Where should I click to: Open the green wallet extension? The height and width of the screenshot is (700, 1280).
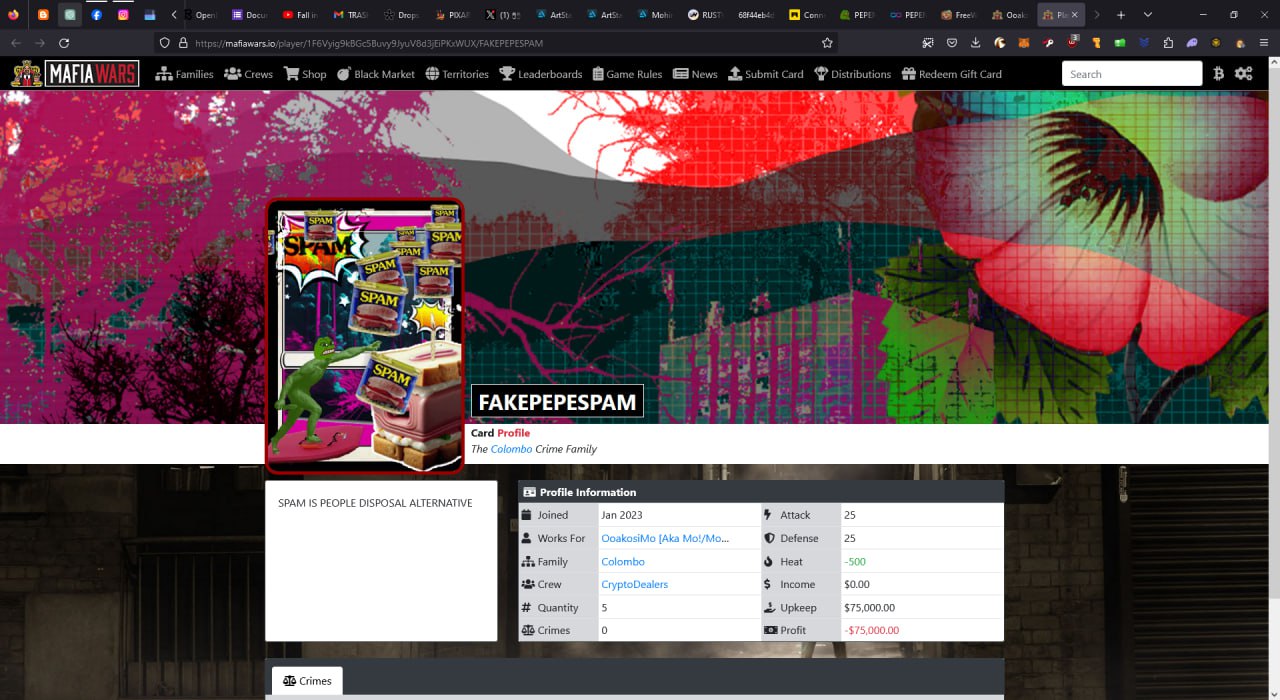tap(1120, 43)
